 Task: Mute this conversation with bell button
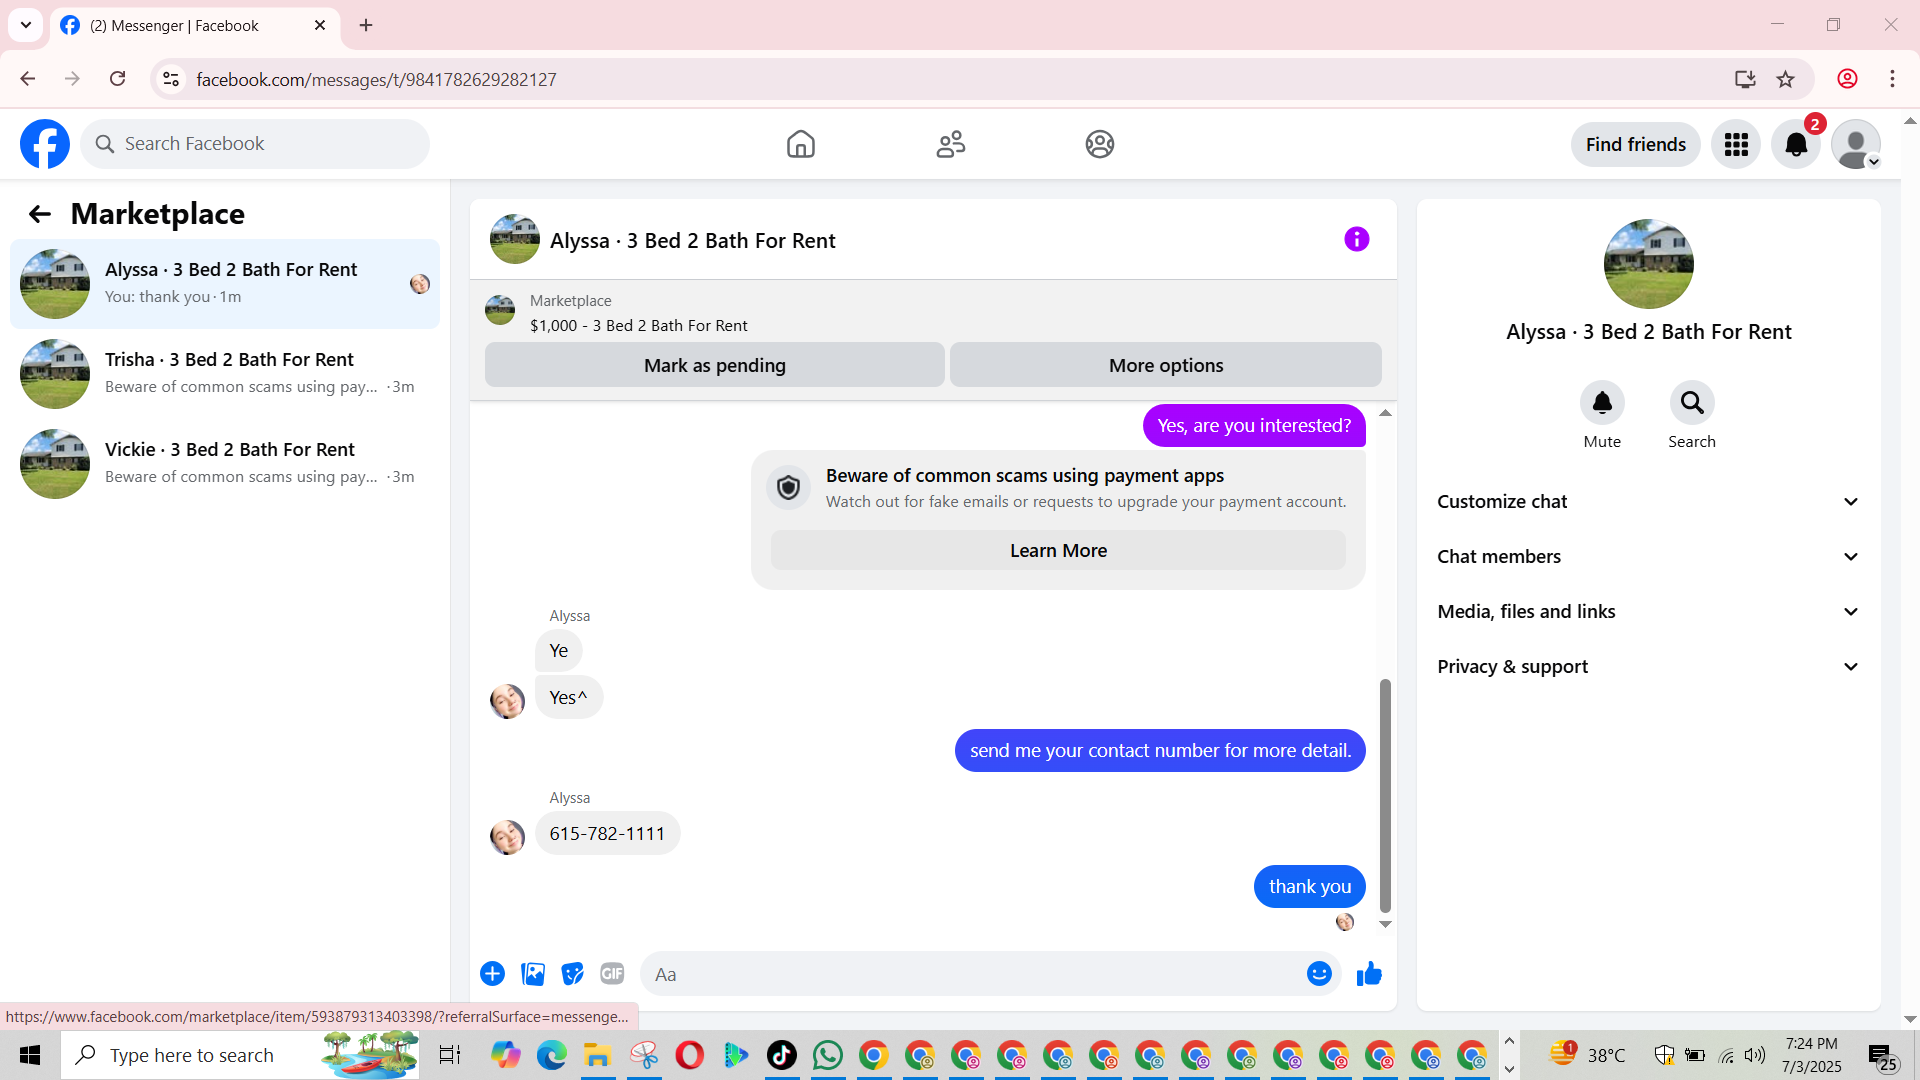coord(1602,403)
